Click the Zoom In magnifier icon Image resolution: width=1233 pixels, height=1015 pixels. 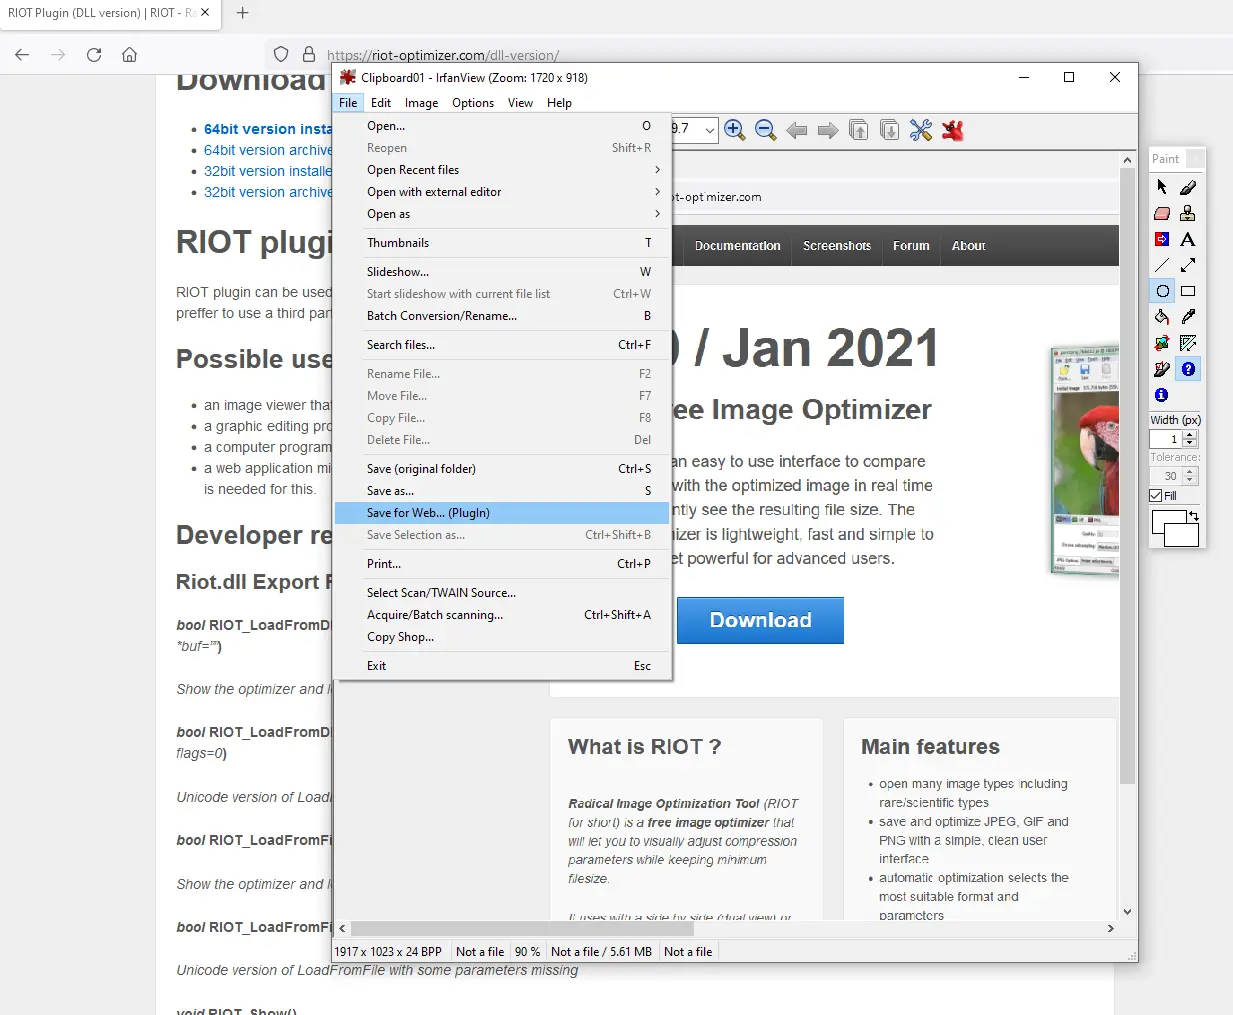735,130
